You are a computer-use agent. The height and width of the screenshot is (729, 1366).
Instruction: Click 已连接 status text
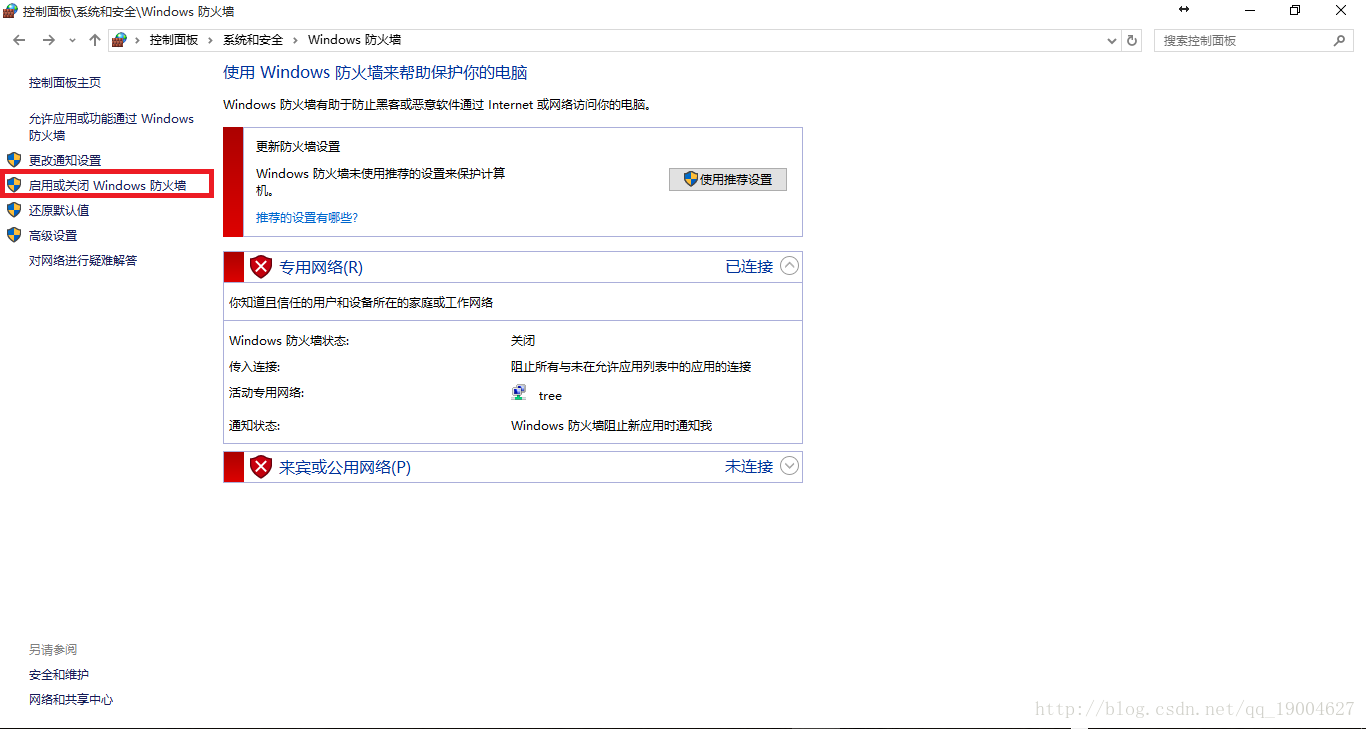pos(749,267)
